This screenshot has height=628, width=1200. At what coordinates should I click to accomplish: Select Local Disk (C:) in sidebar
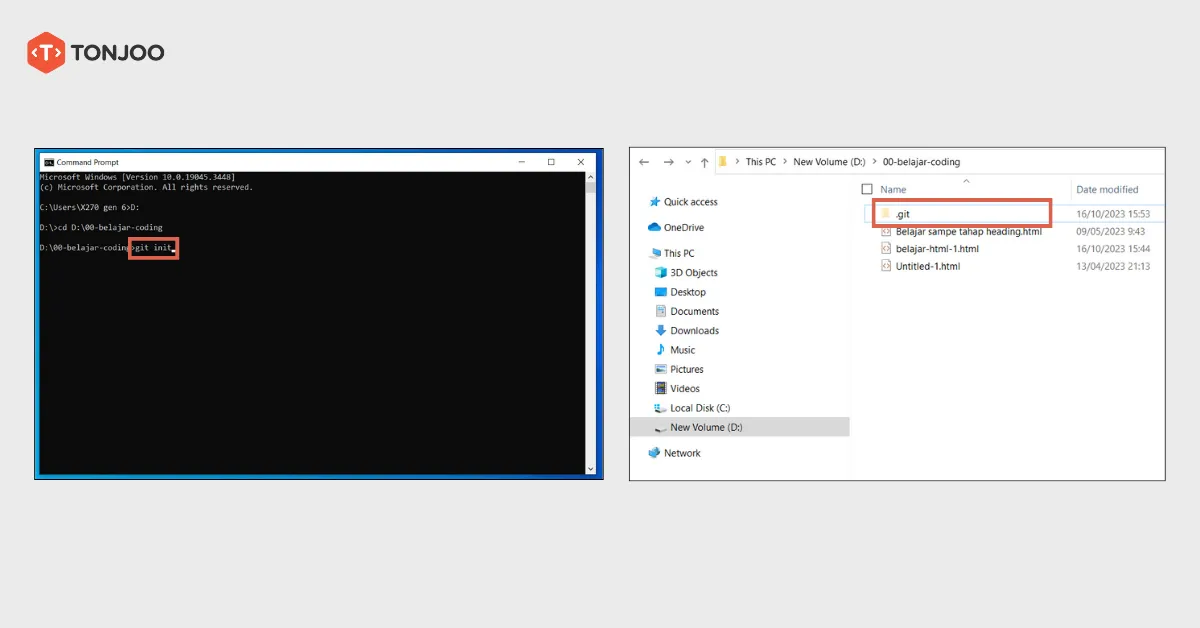pos(699,408)
